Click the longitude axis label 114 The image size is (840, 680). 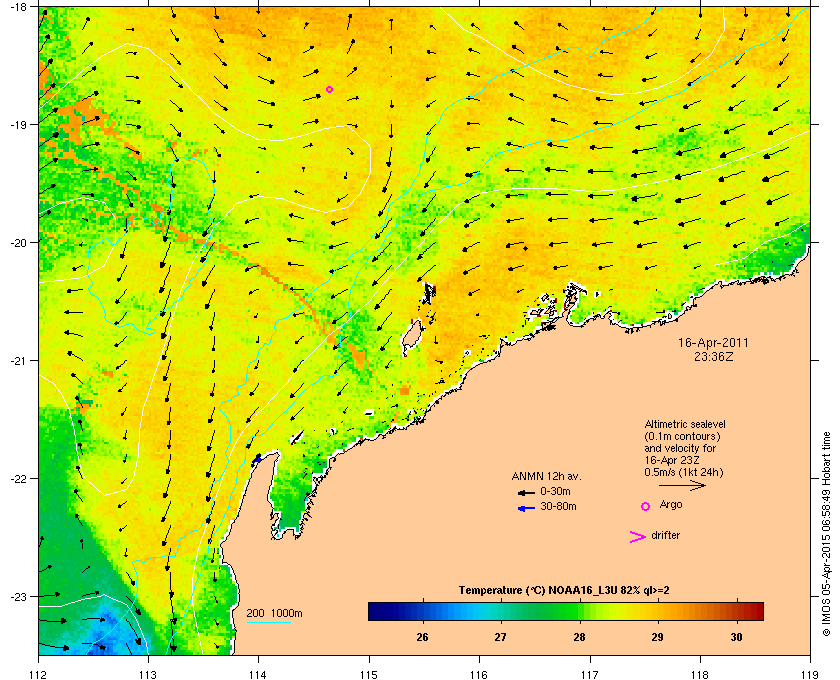[259, 673]
